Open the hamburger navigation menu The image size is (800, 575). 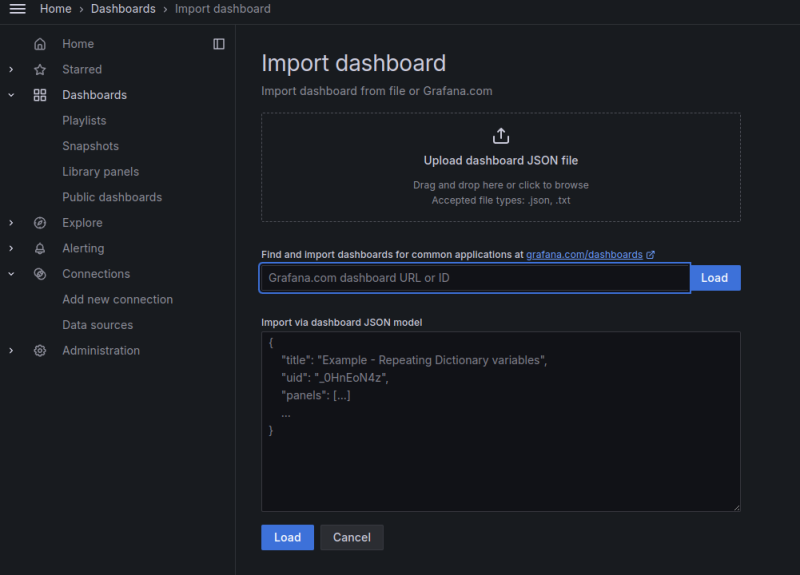[17, 9]
